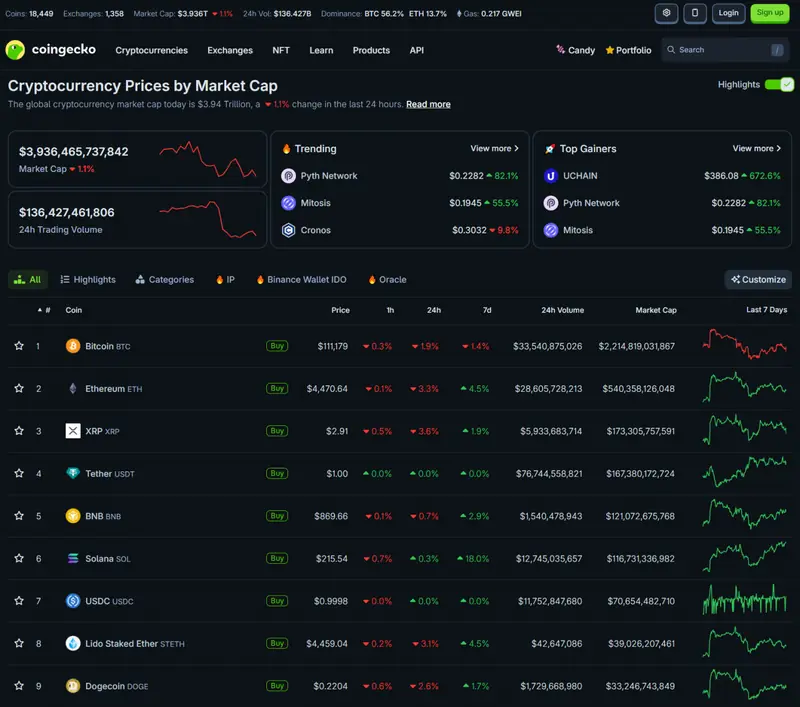The width and height of the screenshot is (800, 707).
Task: Click Pyth Network icon in Trending
Action: pos(288,176)
